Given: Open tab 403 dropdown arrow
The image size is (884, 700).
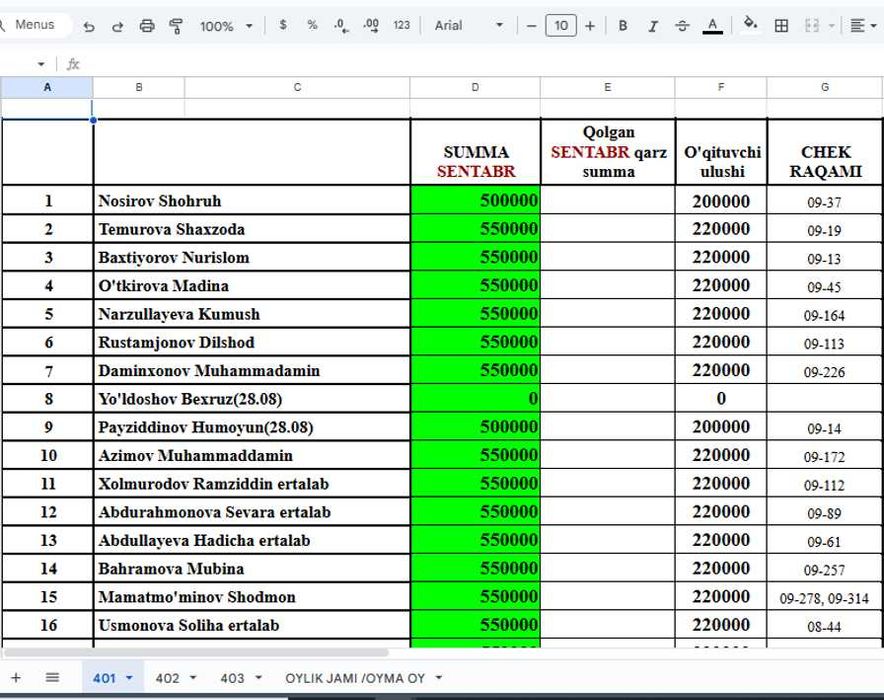Looking at the screenshot, I should coord(258,678).
